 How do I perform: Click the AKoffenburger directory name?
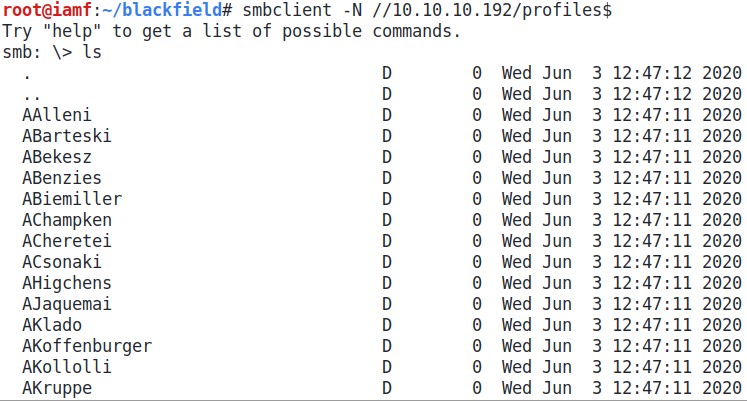87,346
